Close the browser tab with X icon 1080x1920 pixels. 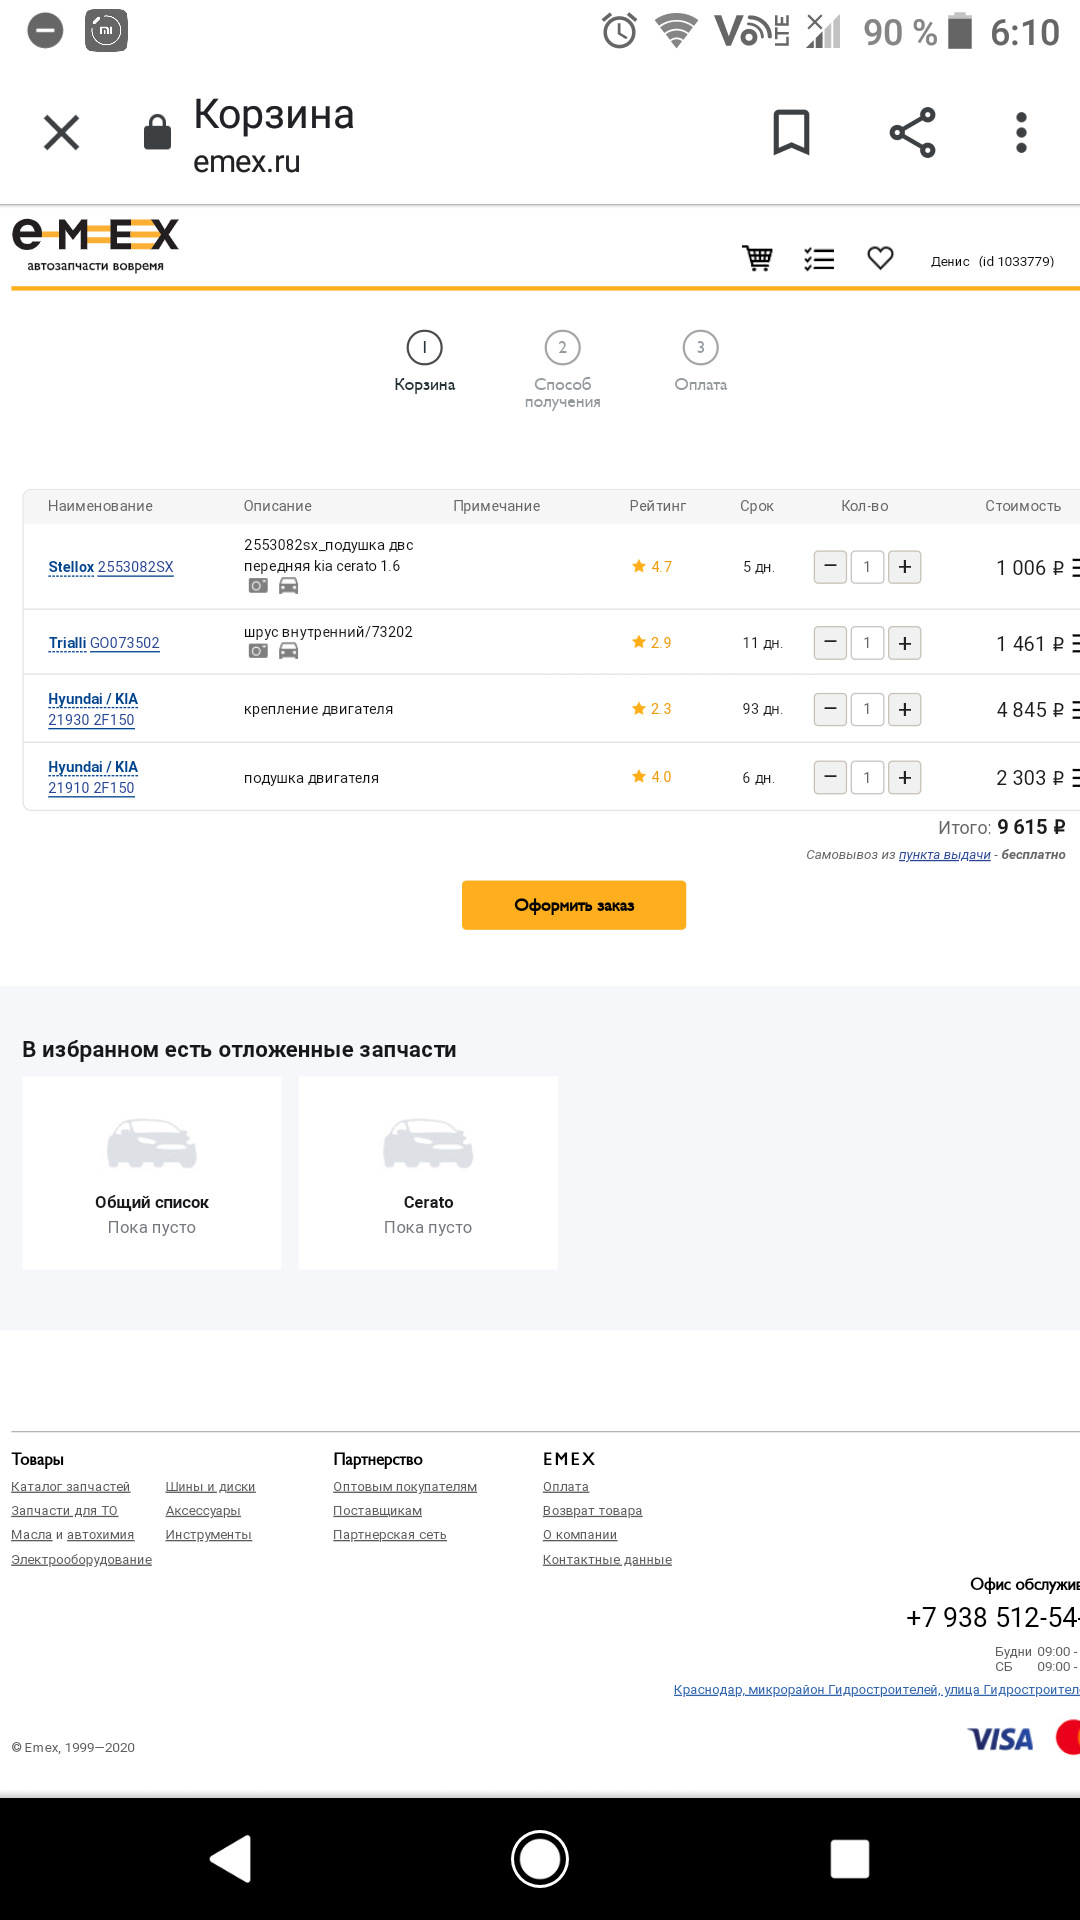point(61,132)
